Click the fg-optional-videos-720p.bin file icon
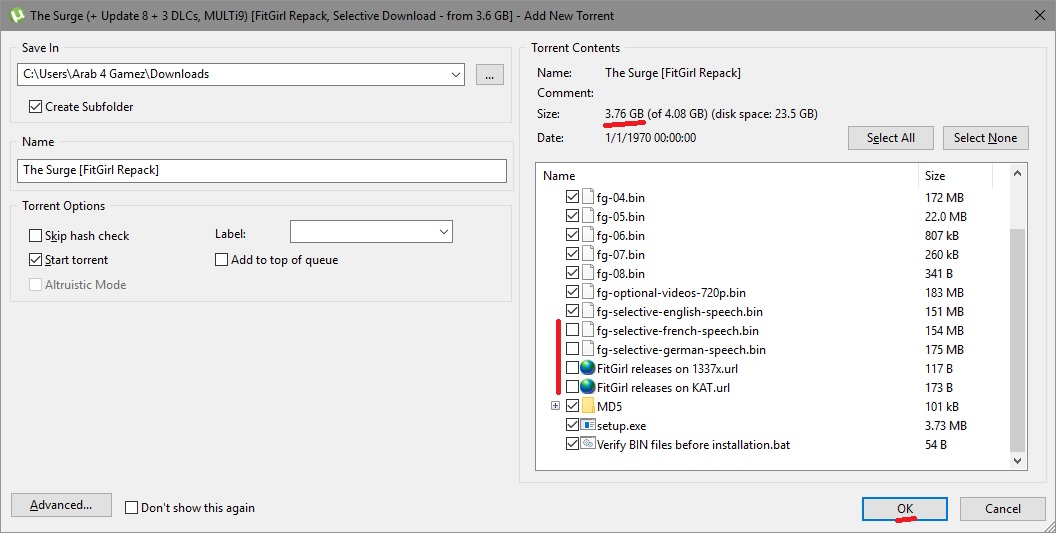 tap(588, 292)
